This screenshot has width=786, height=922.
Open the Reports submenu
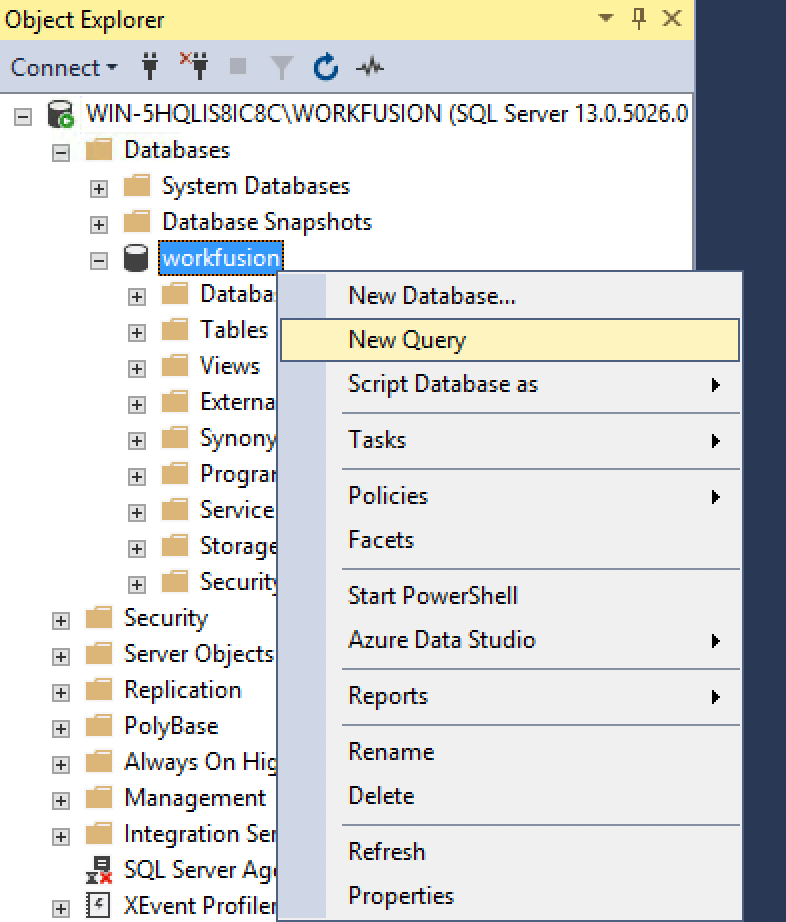[x=510, y=696]
